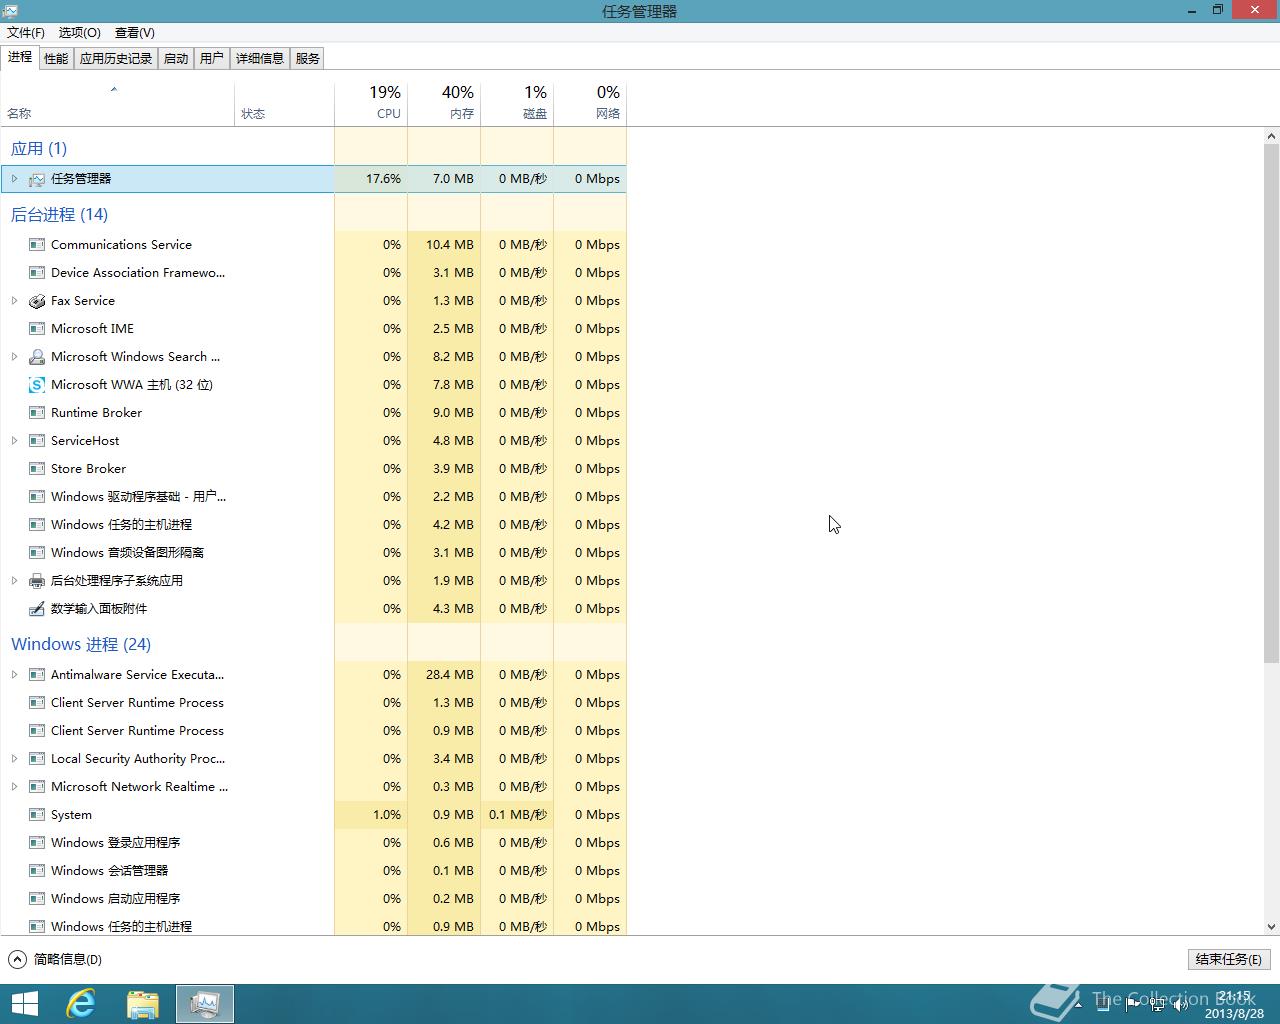Select the Windows 会话管理器 row

coord(313,871)
